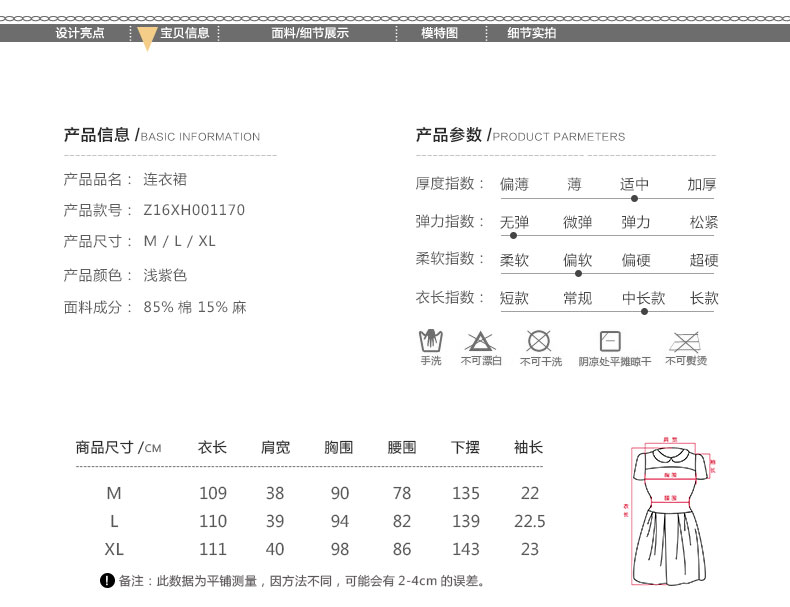
Task: Click the black exclamation icon beside 备注
Action: [108, 581]
